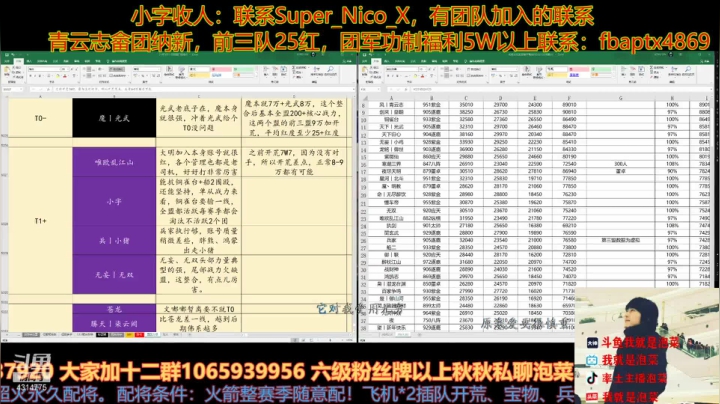
Task: Toggle Bold in the left Excel window
Action: point(30,76)
